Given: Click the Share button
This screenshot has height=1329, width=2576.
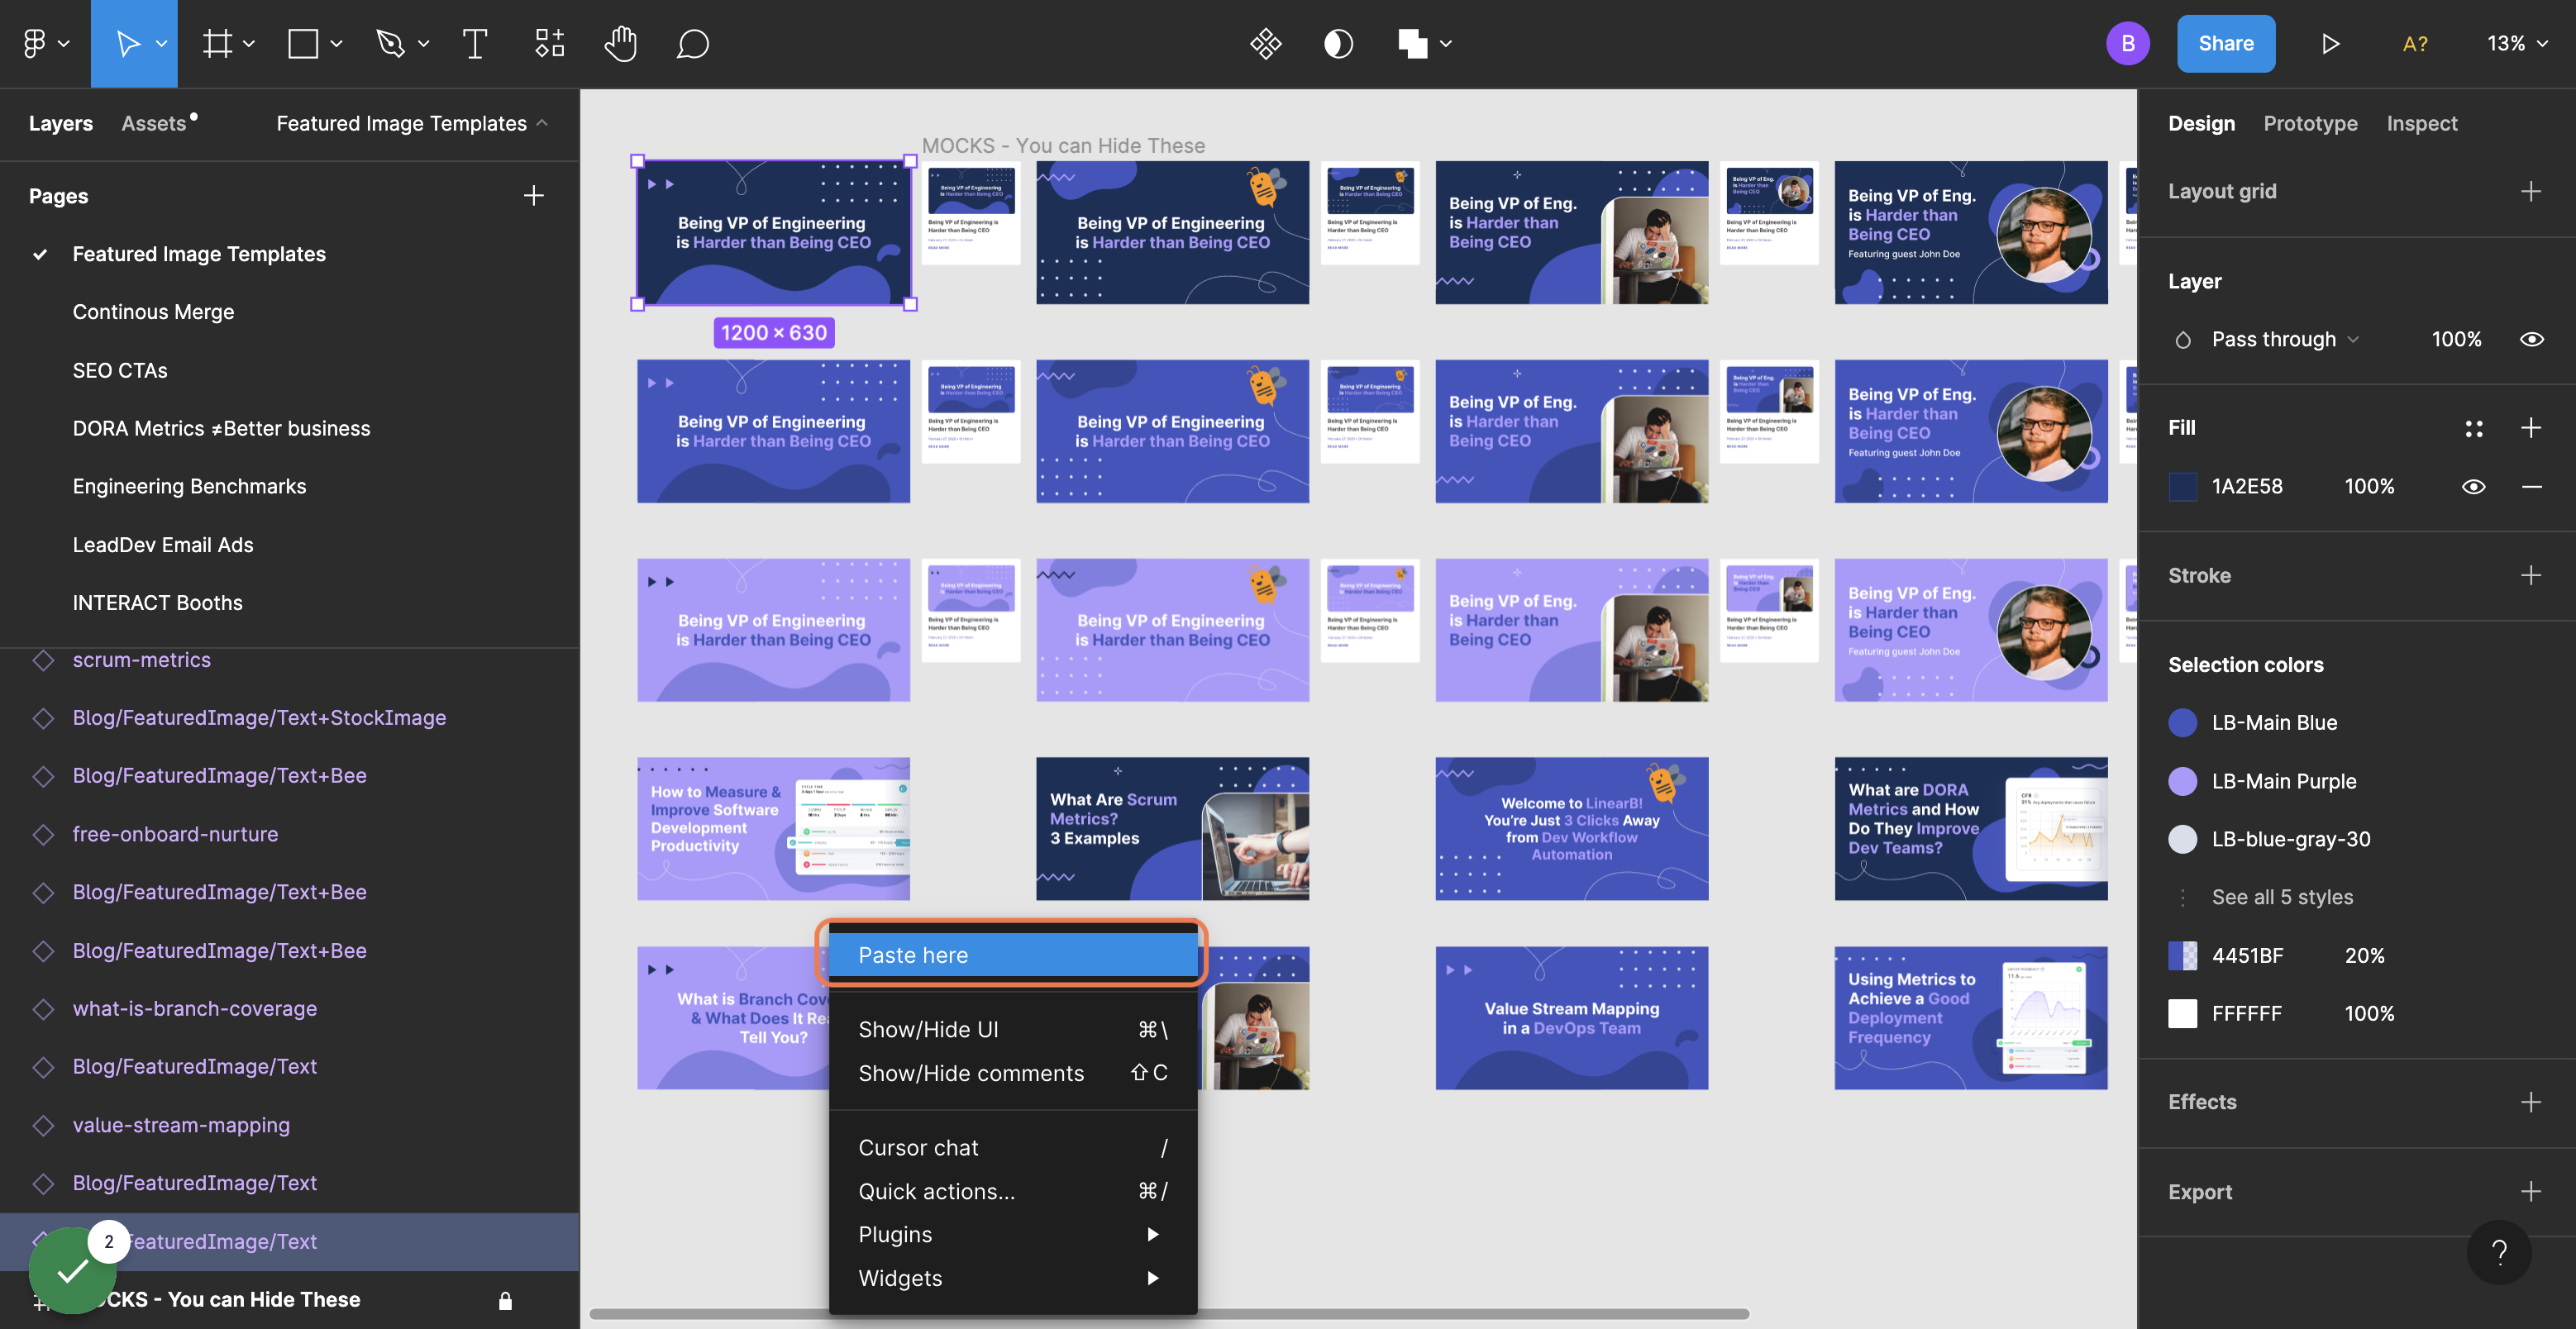Looking at the screenshot, I should pos(2225,43).
